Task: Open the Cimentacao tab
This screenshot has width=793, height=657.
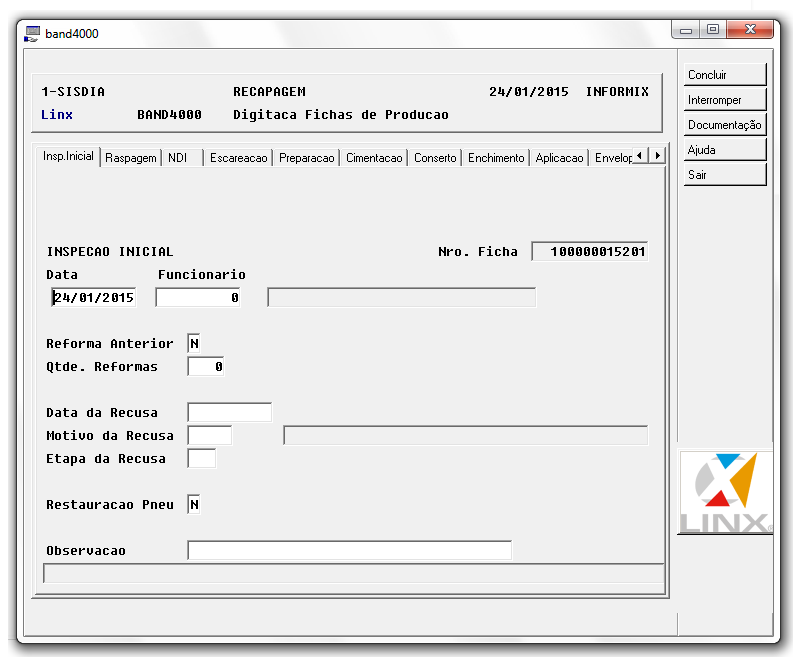Action: [374, 158]
